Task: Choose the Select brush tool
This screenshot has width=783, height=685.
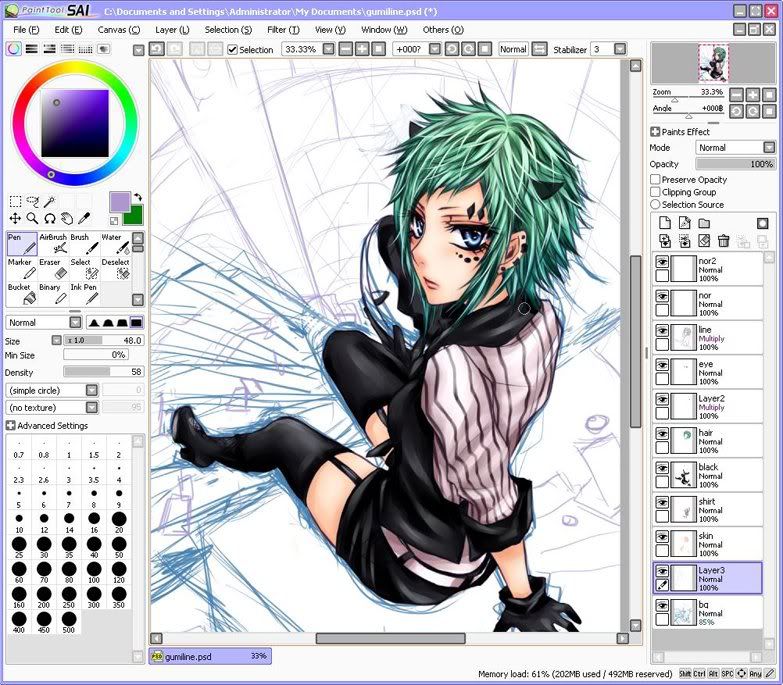Action: pos(84,269)
